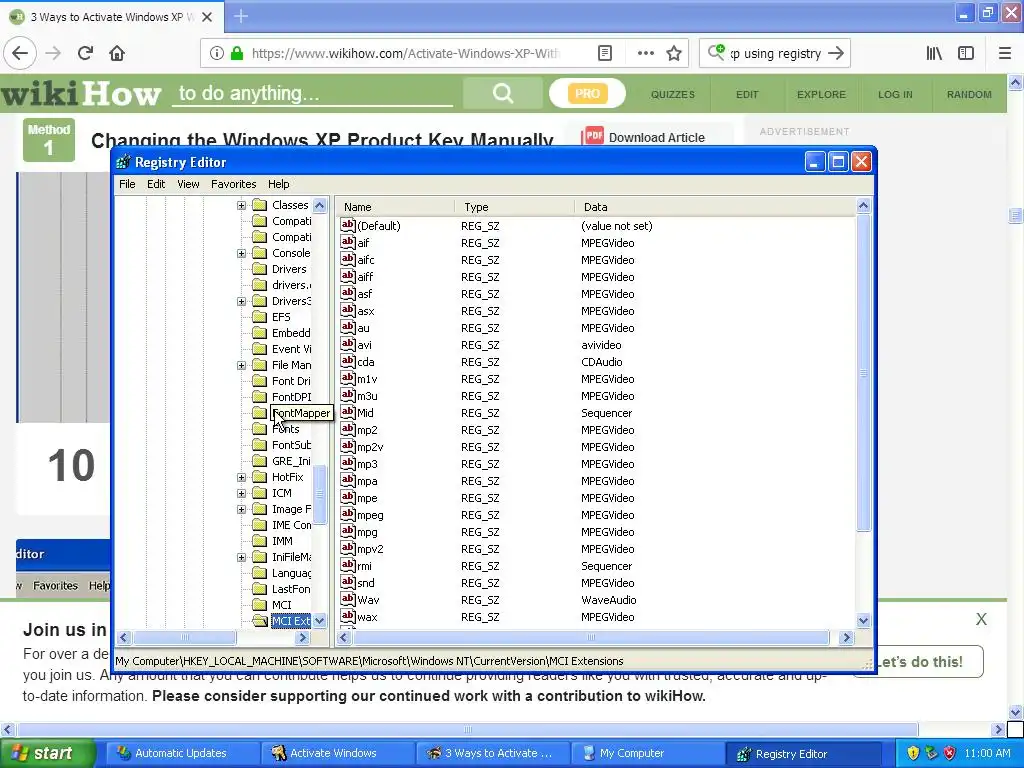Select the (Default) value icon
The image size is (1024, 768).
(348, 225)
